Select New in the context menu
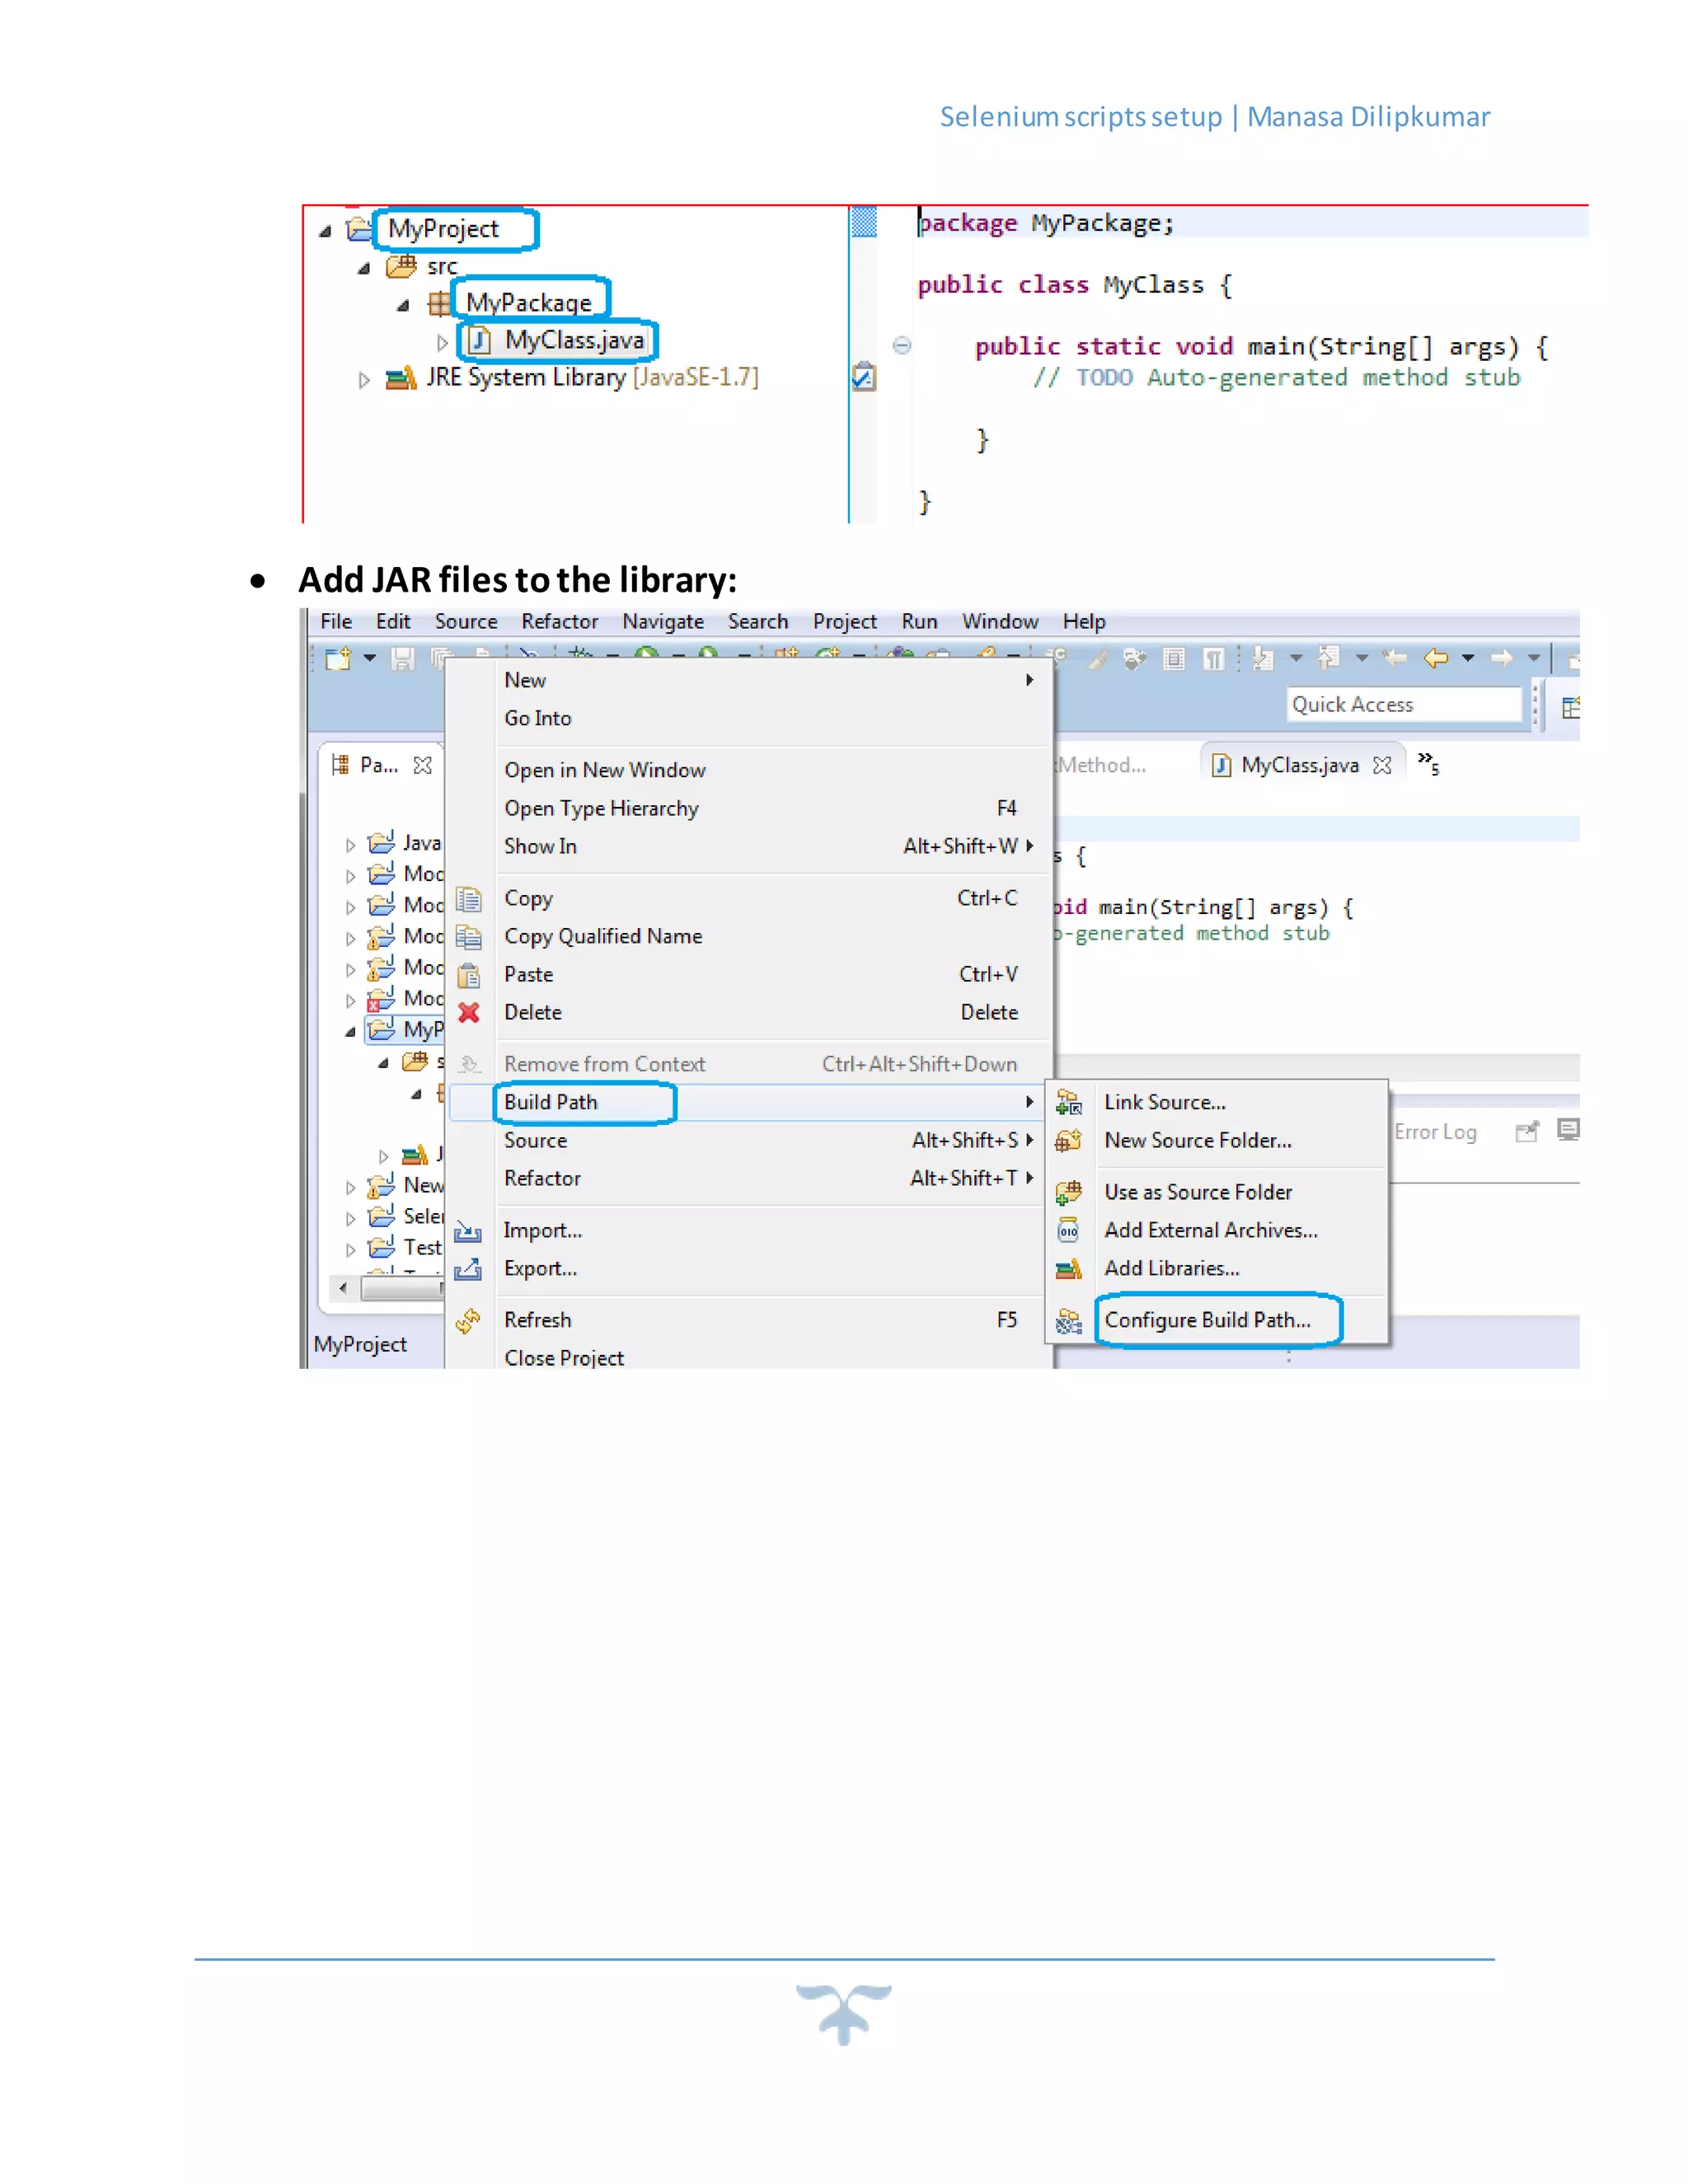The height and width of the screenshot is (2184, 1688). click(x=750, y=680)
